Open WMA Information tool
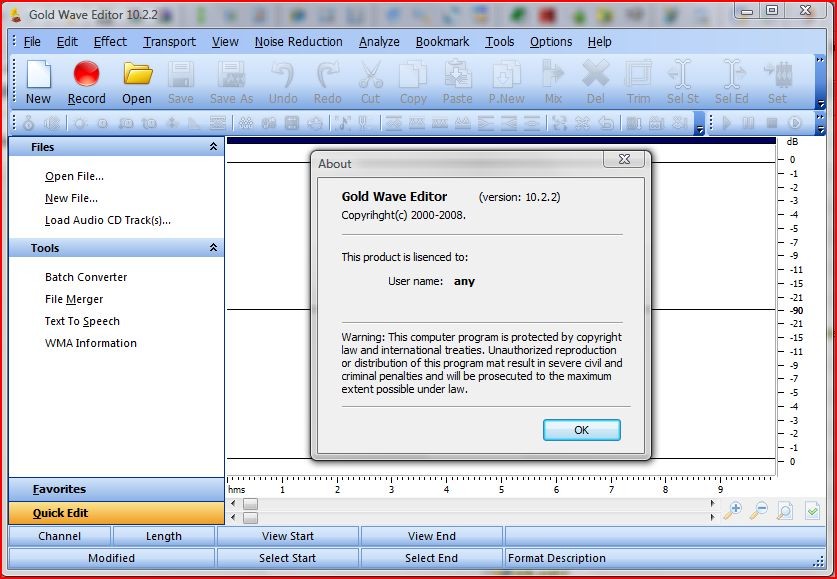Screen dimensions: 837x579 (91, 343)
